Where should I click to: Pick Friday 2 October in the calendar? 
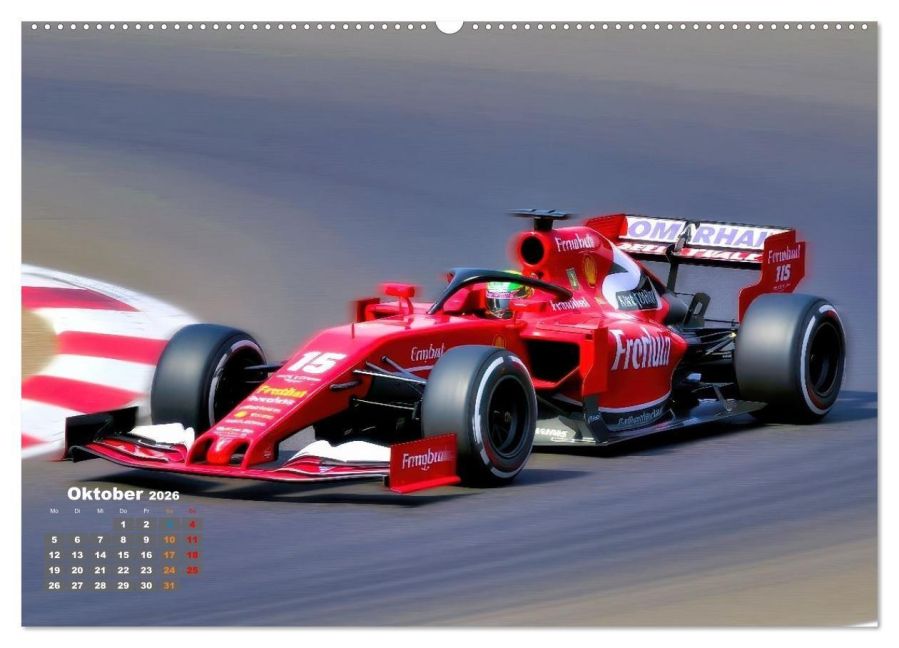point(146,524)
